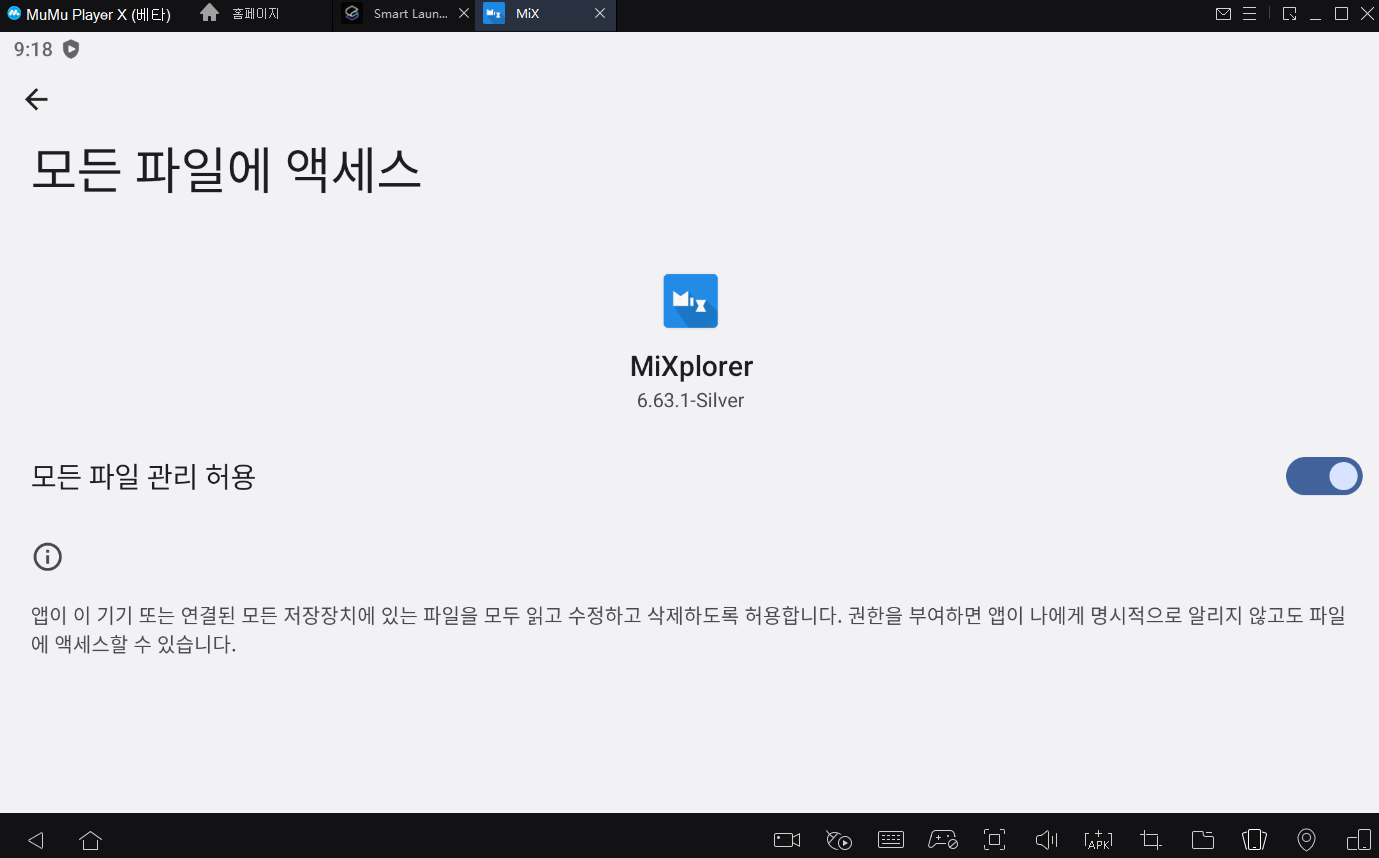This screenshot has height=858, width=1379.
Task: Click the 6.63.1-Silver version text
Action: pos(690,401)
